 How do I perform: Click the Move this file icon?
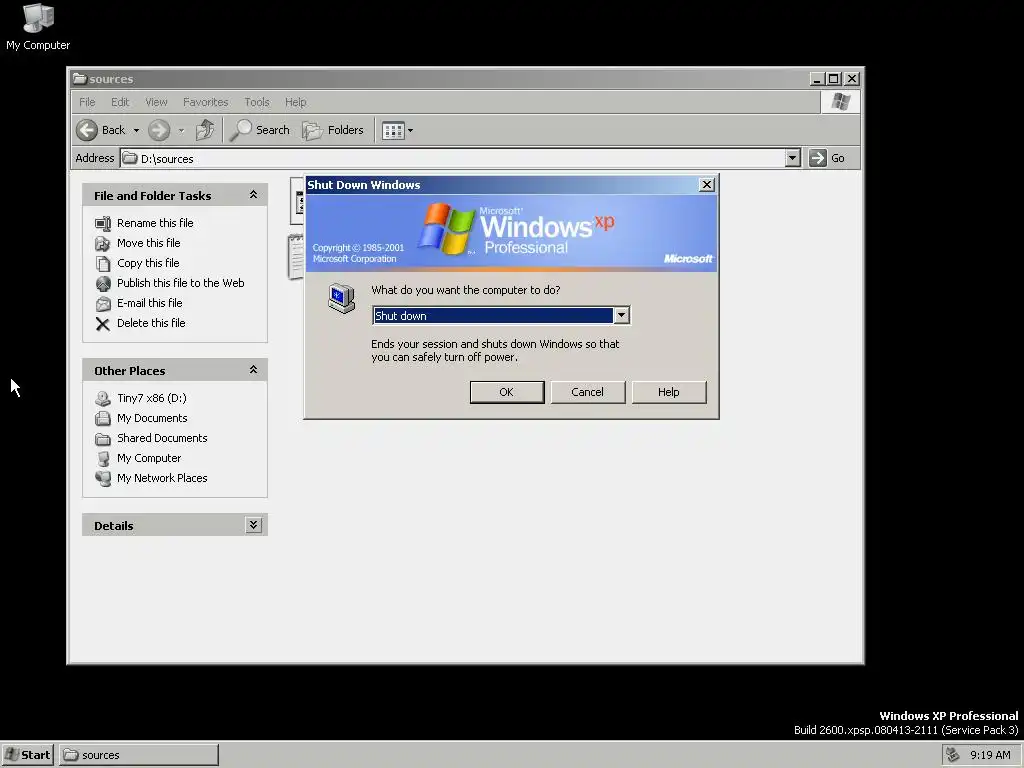coord(103,244)
